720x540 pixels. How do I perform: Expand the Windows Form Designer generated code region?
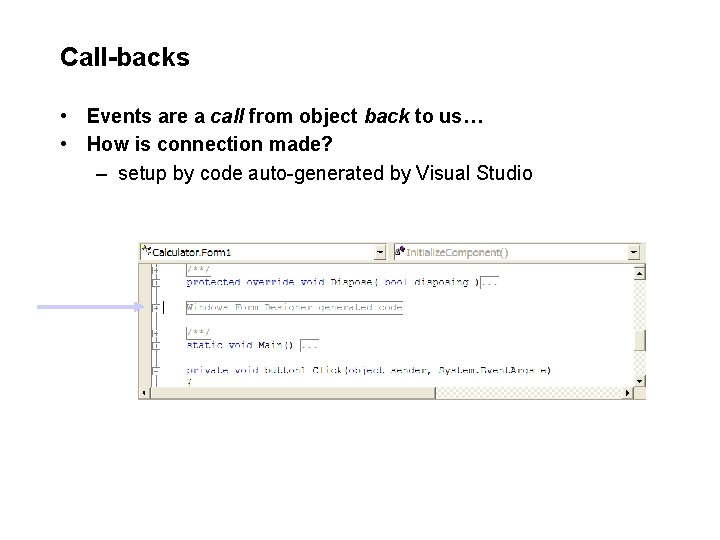tap(156, 308)
